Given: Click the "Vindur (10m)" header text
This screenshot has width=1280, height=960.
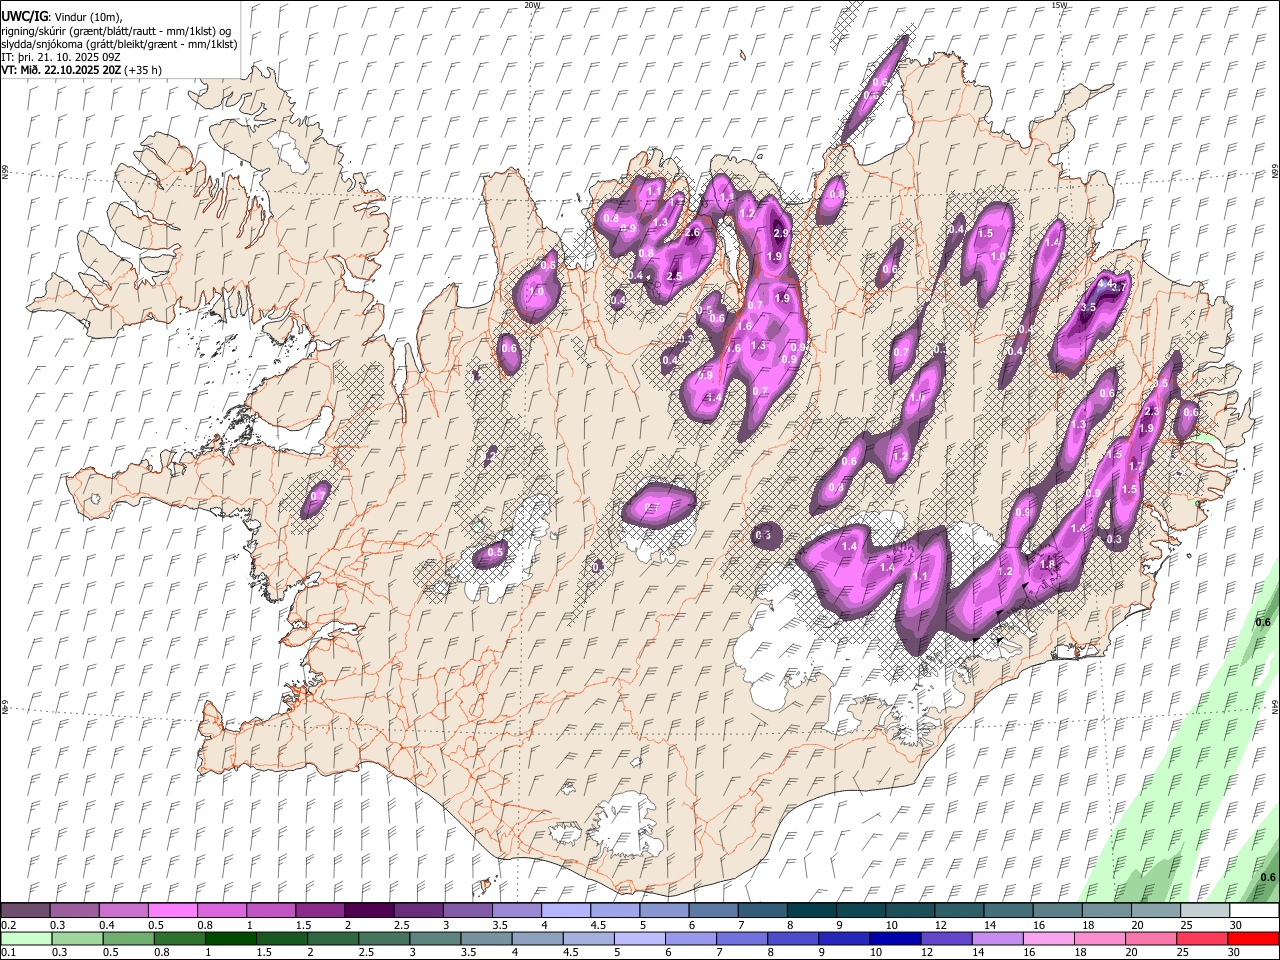Looking at the screenshot, I should point(88,18).
